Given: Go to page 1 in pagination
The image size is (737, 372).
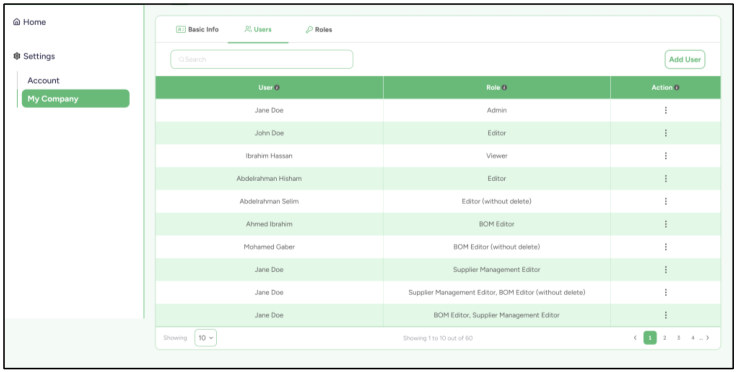Looking at the screenshot, I should pos(650,338).
